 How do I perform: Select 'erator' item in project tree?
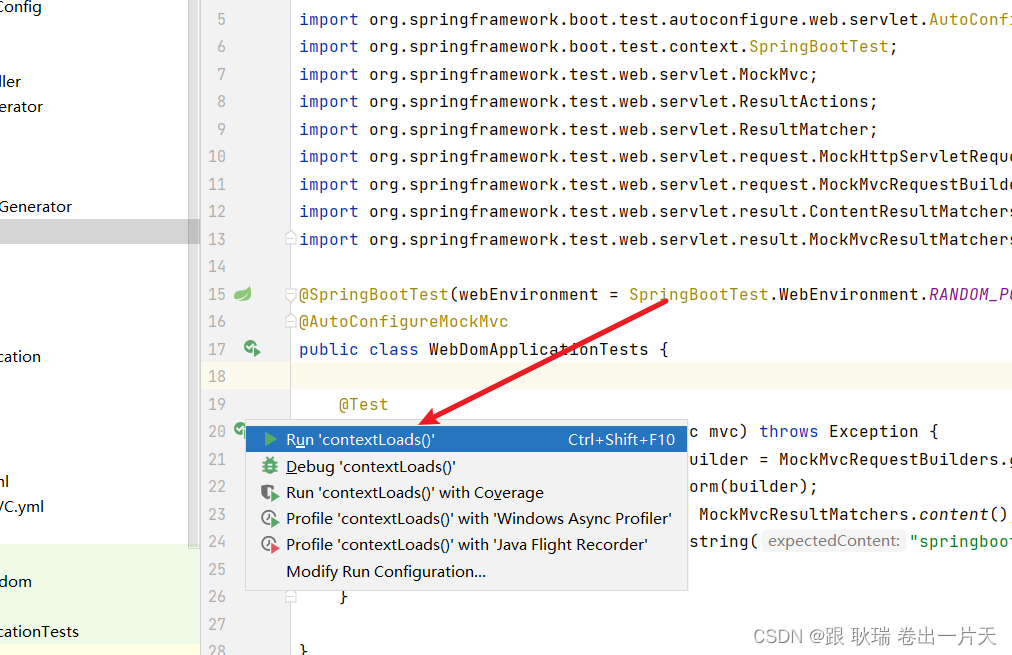(x=21, y=106)
